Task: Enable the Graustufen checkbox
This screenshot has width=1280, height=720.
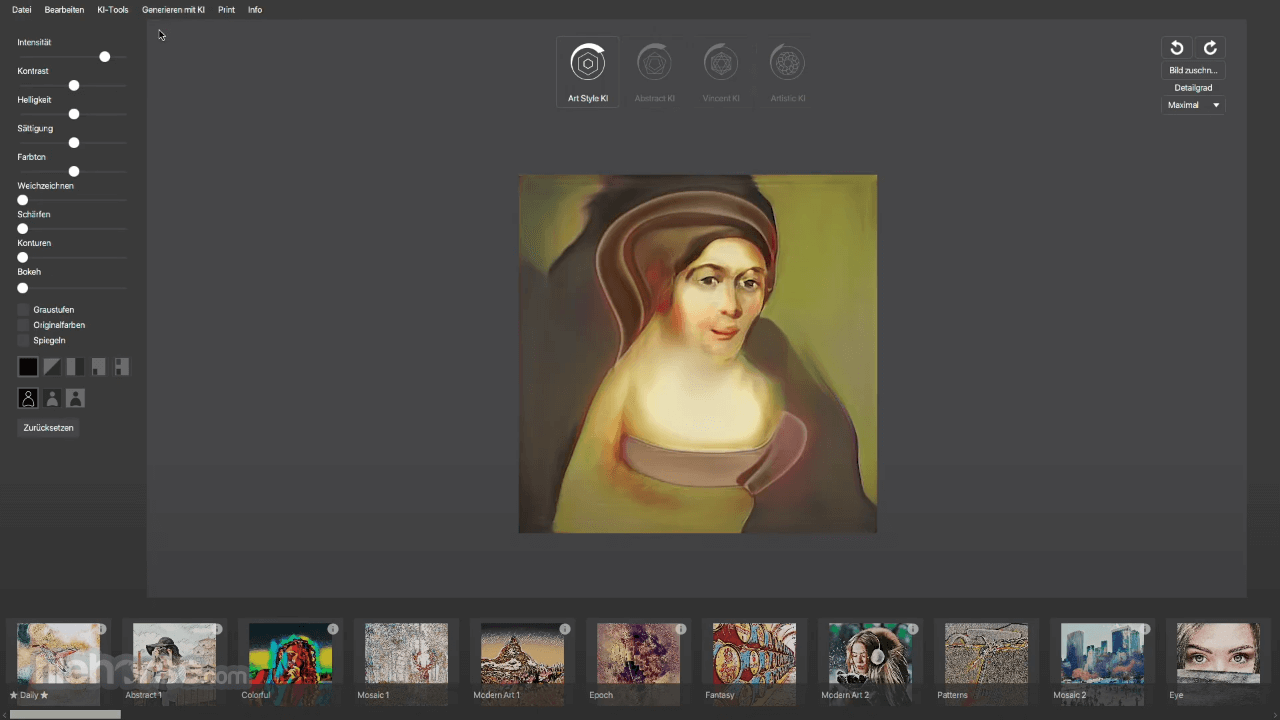Action: [23, 310]
